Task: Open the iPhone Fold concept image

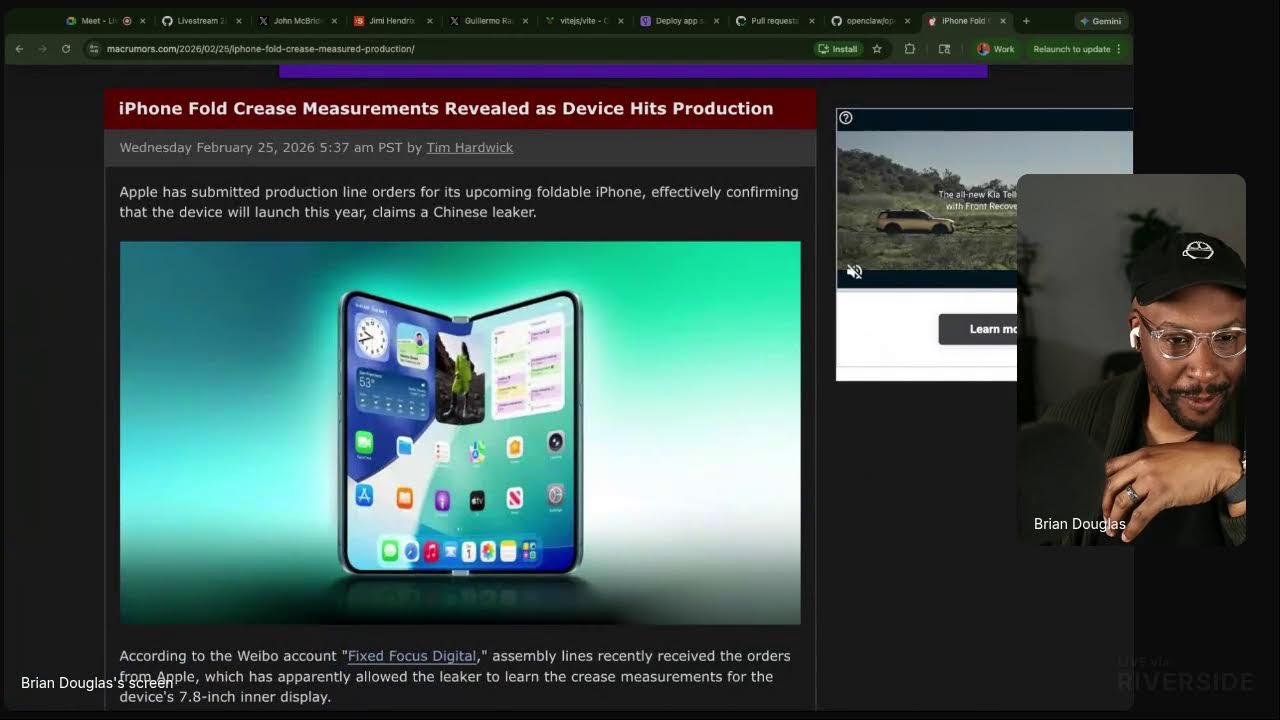Action: [x=460, y=433]
